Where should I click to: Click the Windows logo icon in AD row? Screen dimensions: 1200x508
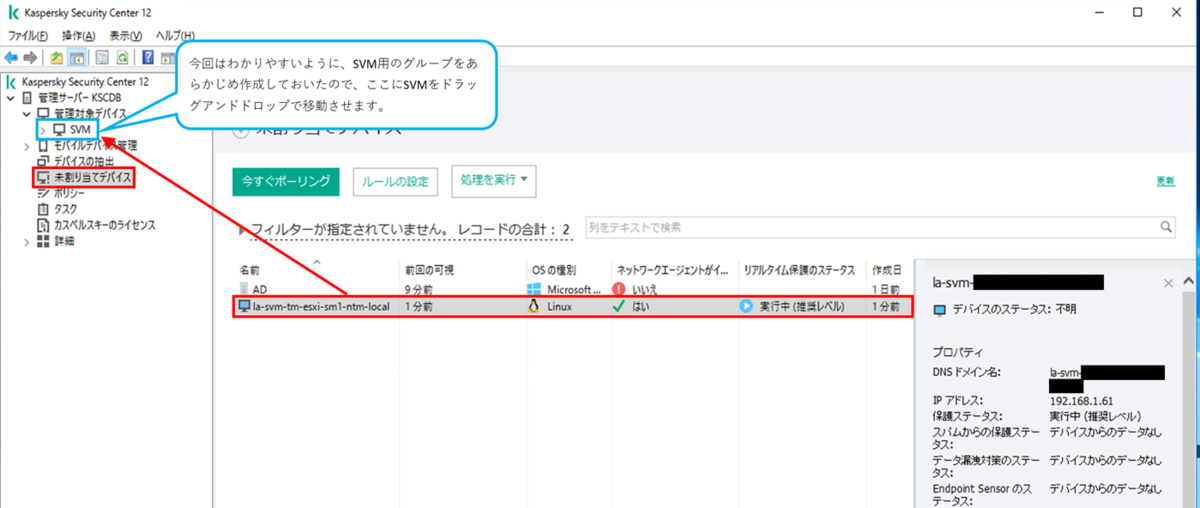tap(535, 289)
